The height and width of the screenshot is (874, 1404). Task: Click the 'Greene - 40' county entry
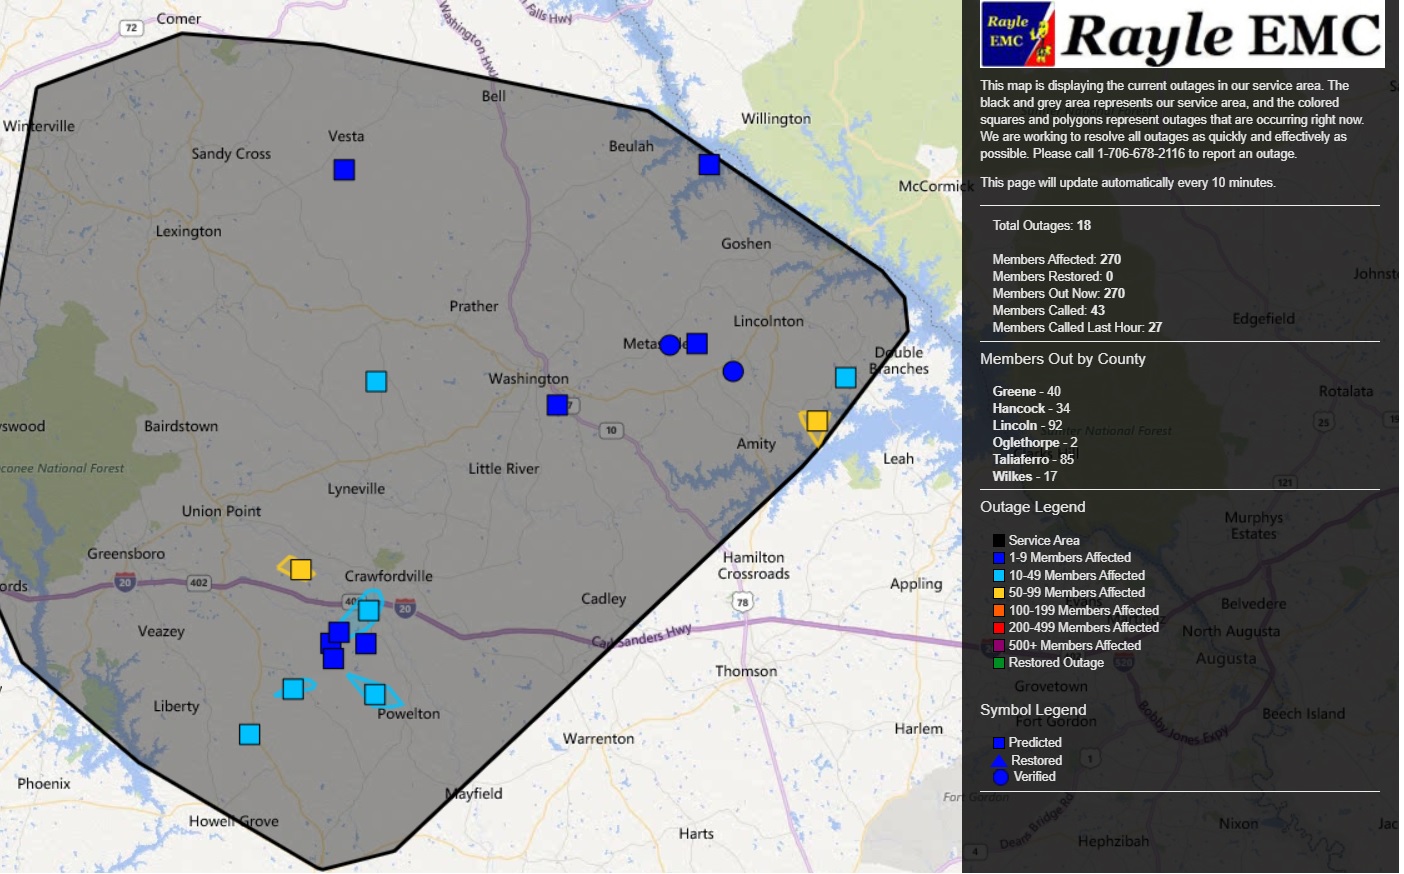tap(1026, 391)
